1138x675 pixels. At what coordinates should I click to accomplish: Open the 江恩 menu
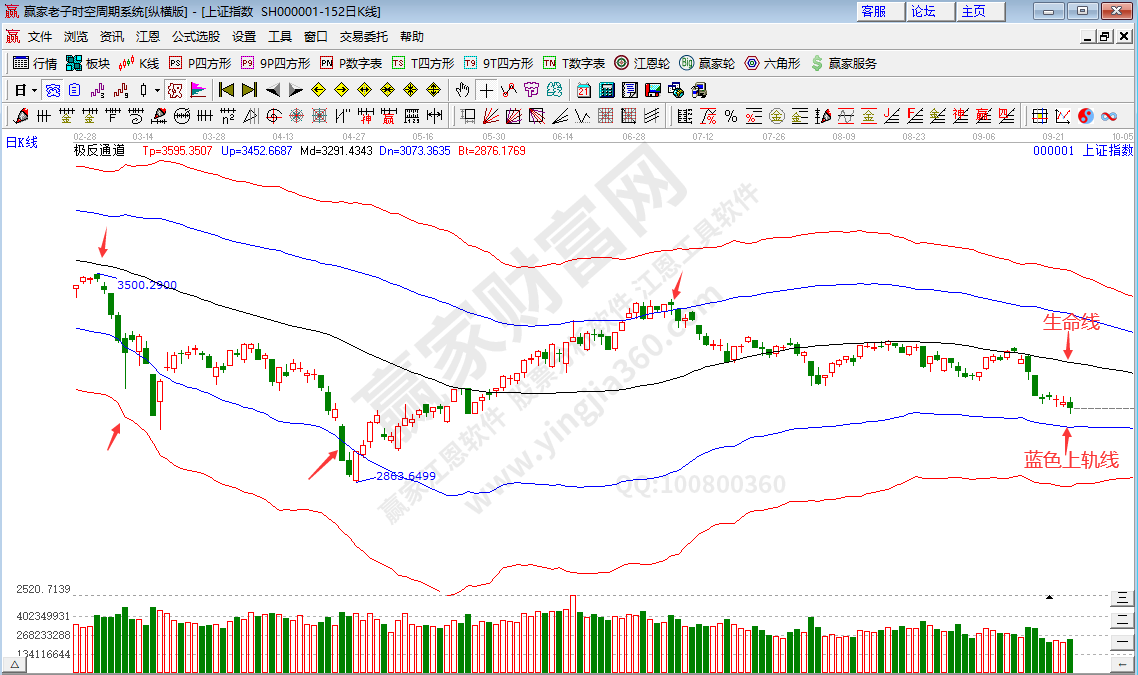pyautogui.click(x=147, y=37)
